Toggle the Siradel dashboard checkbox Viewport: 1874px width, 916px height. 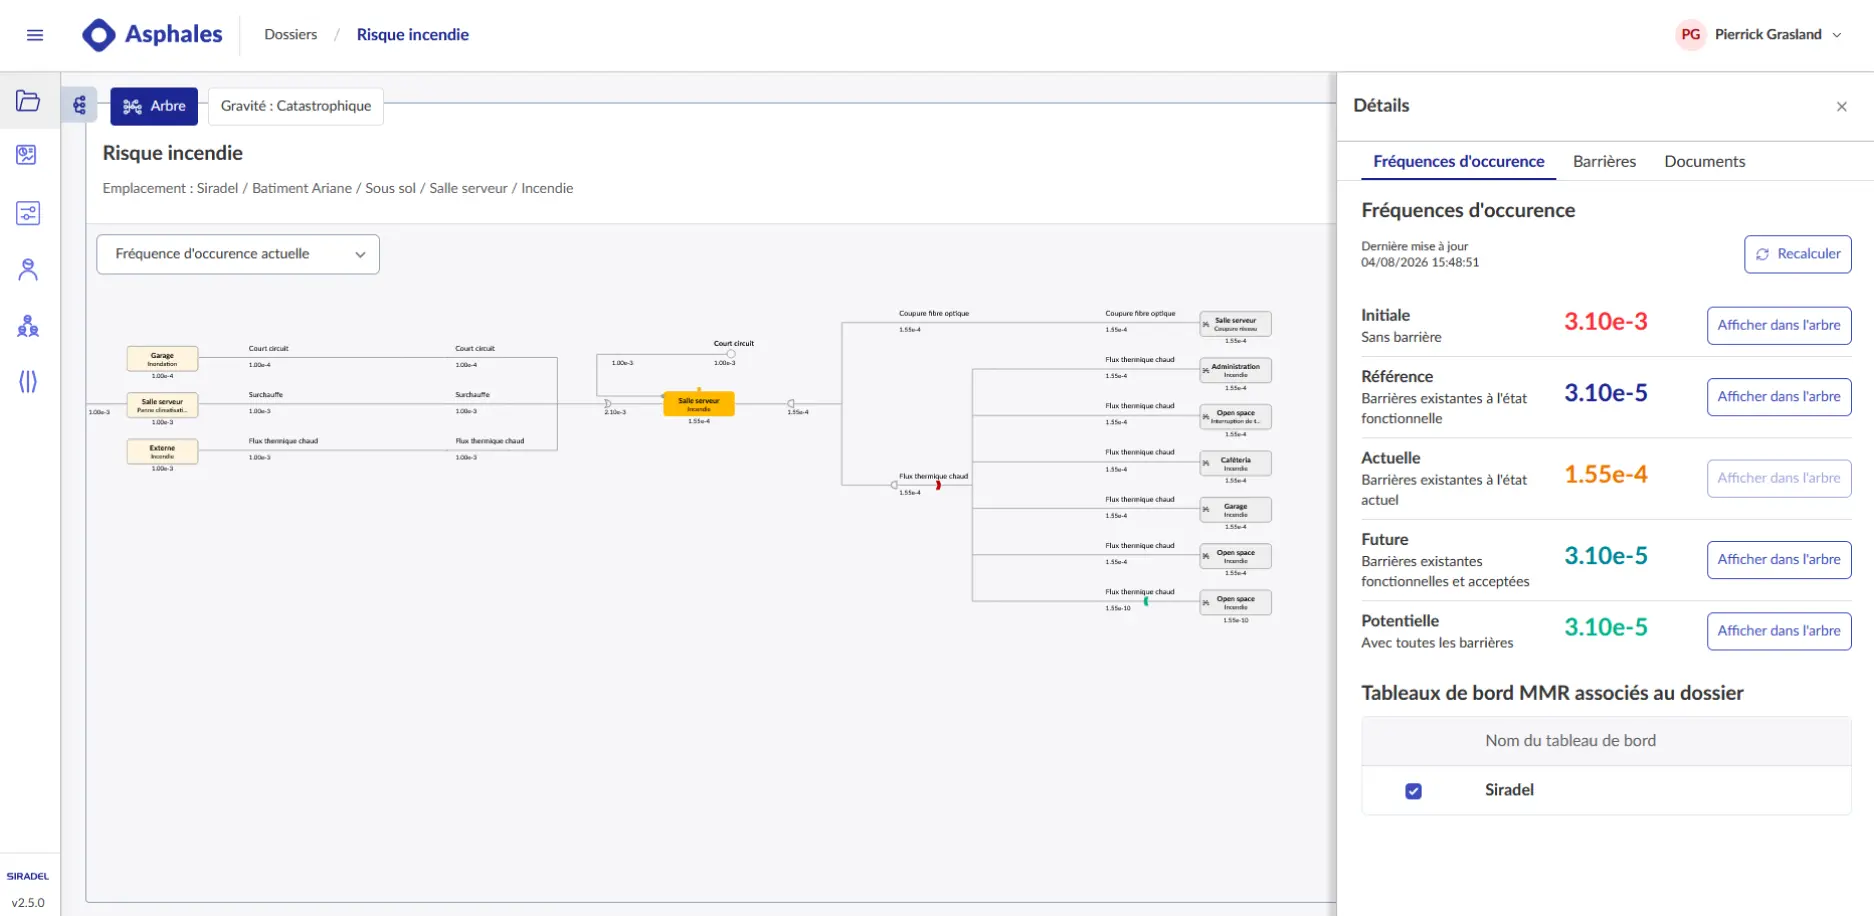[x=1413, y=791]
